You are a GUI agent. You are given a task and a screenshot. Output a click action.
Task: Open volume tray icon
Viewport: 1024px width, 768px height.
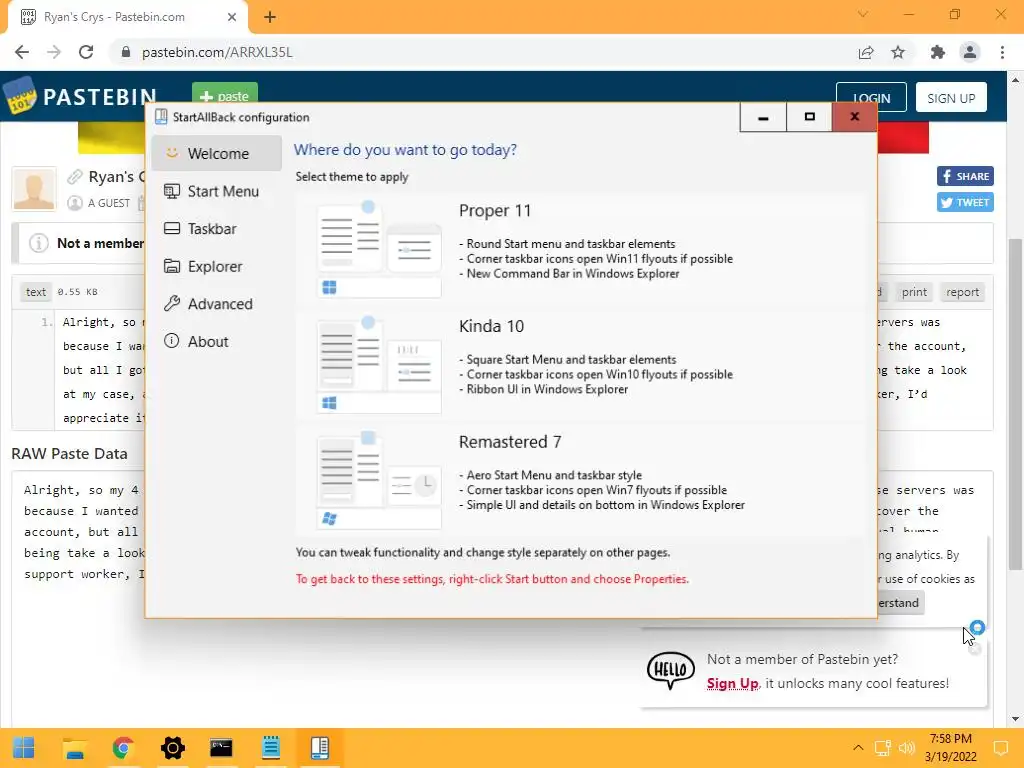click(x=906, y=748)
